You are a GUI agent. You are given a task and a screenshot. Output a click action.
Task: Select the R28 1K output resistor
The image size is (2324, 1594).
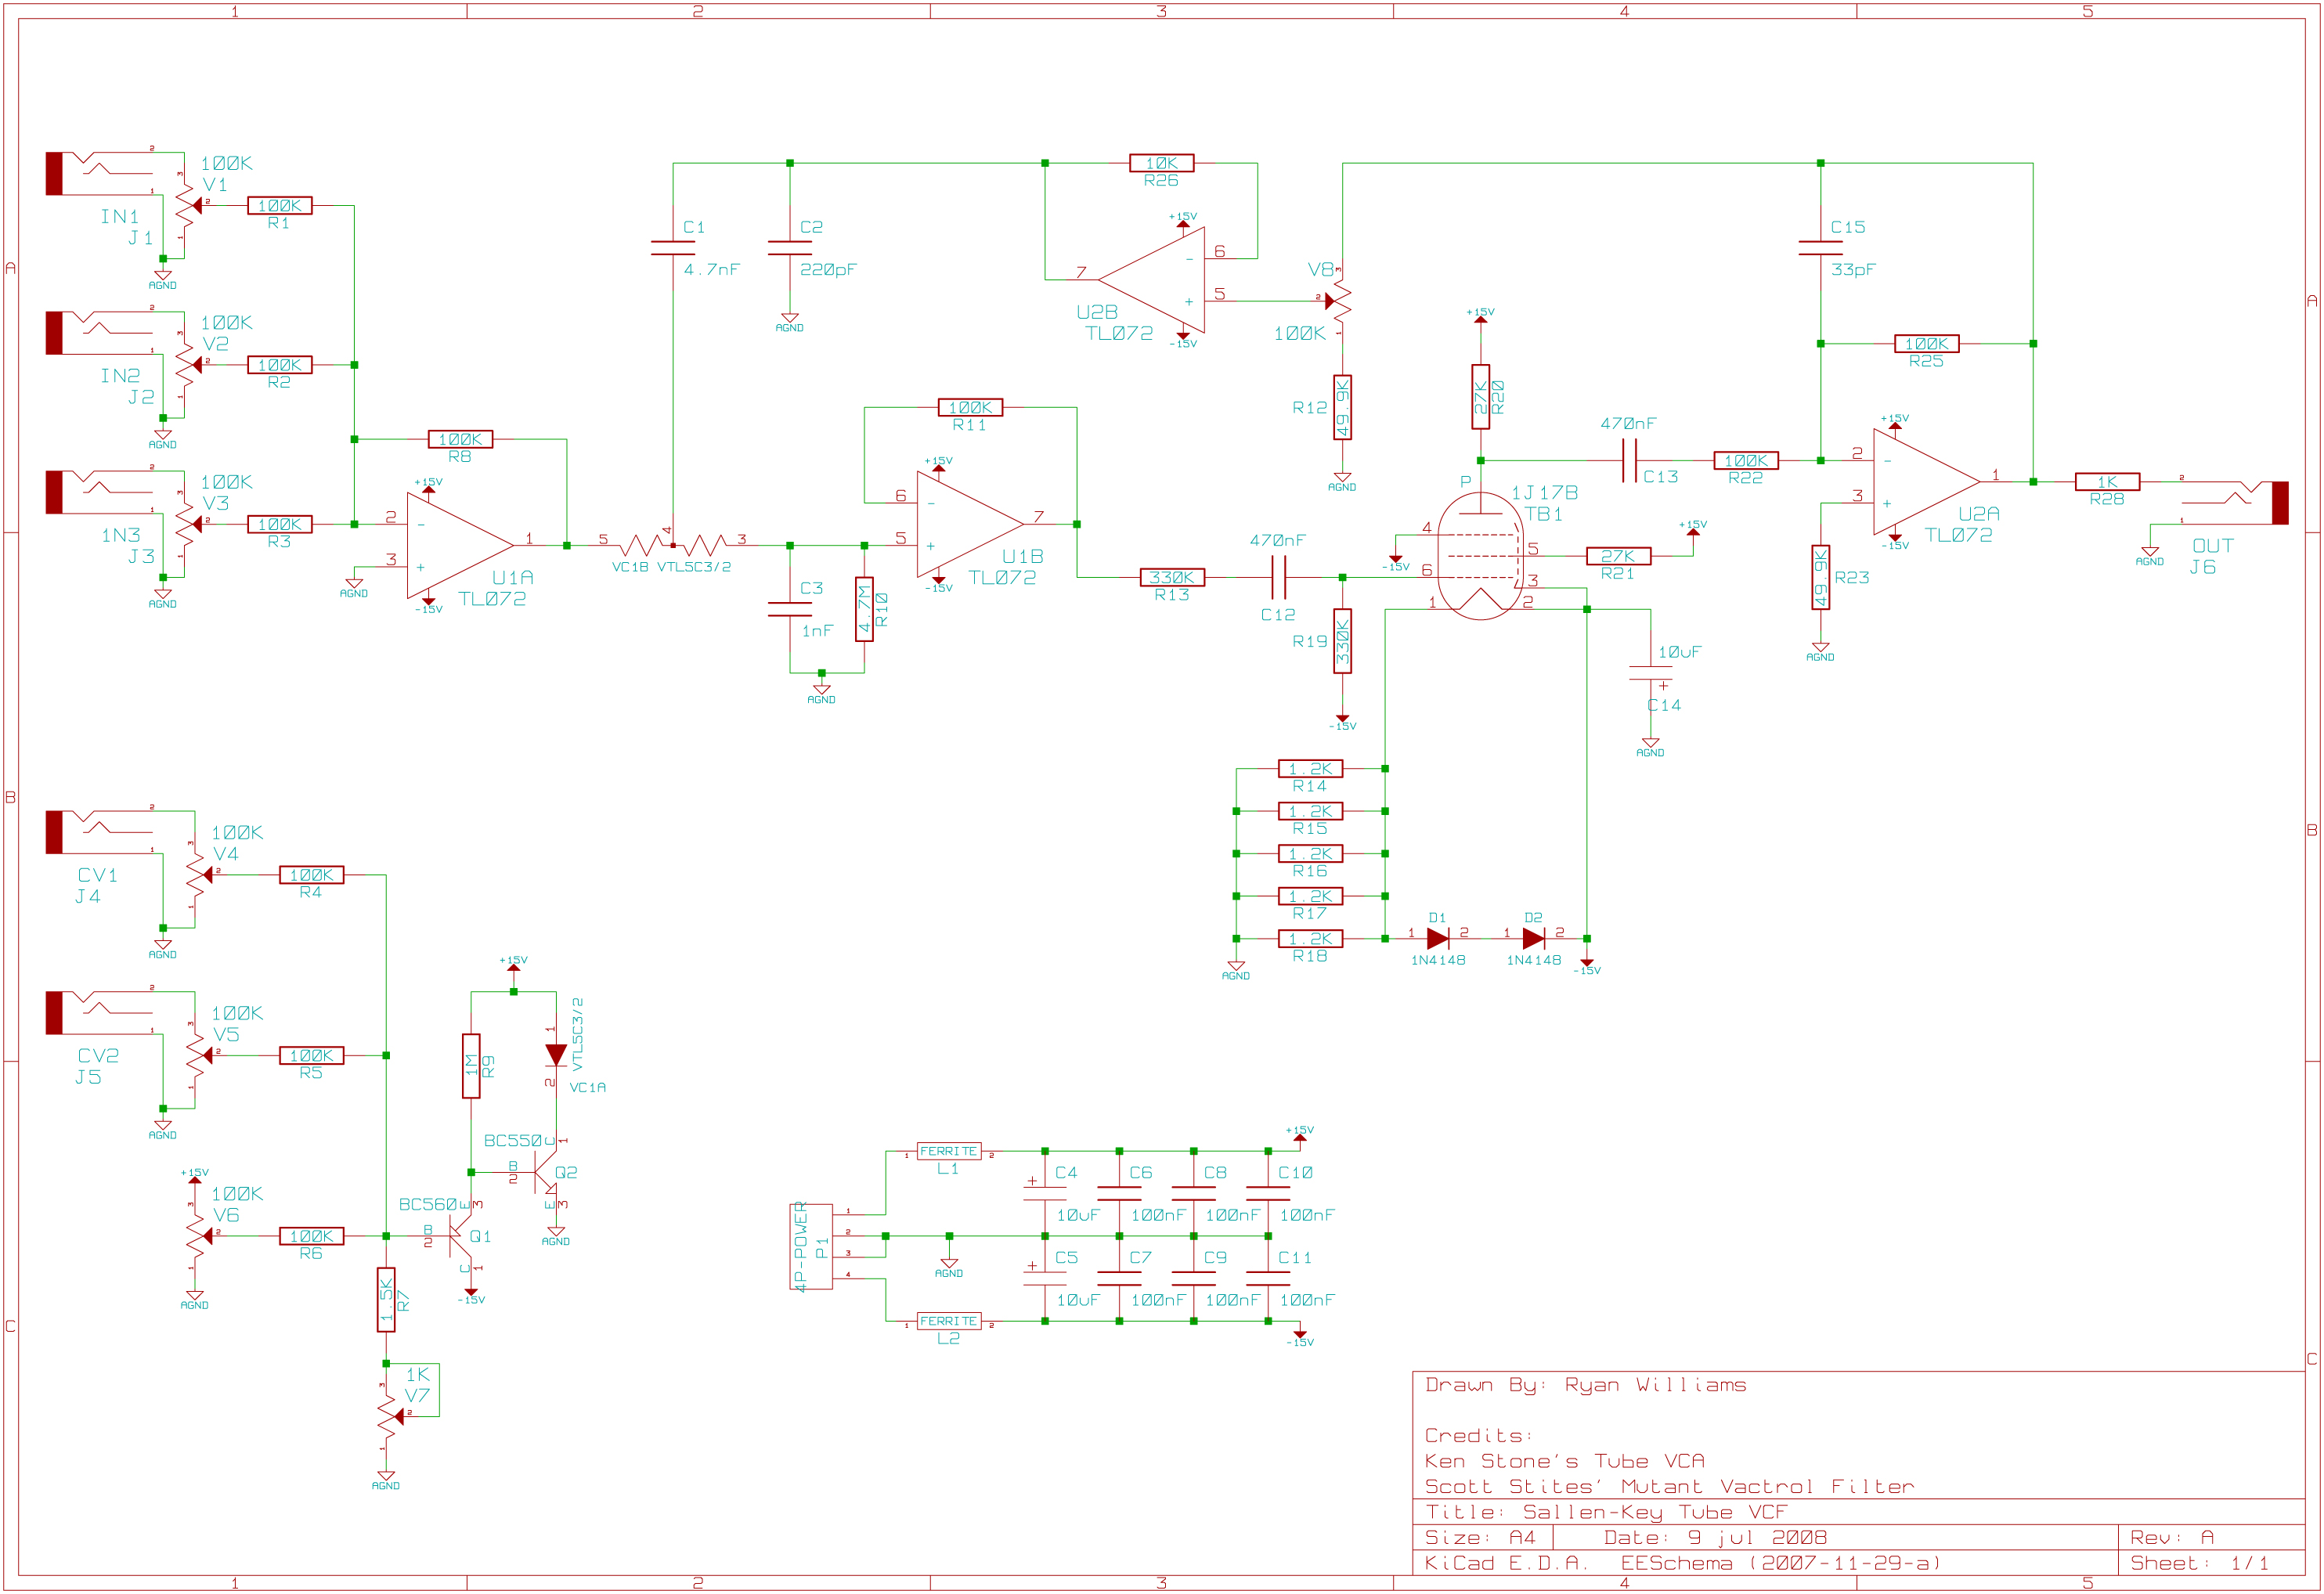click(x=2107, y=482)
